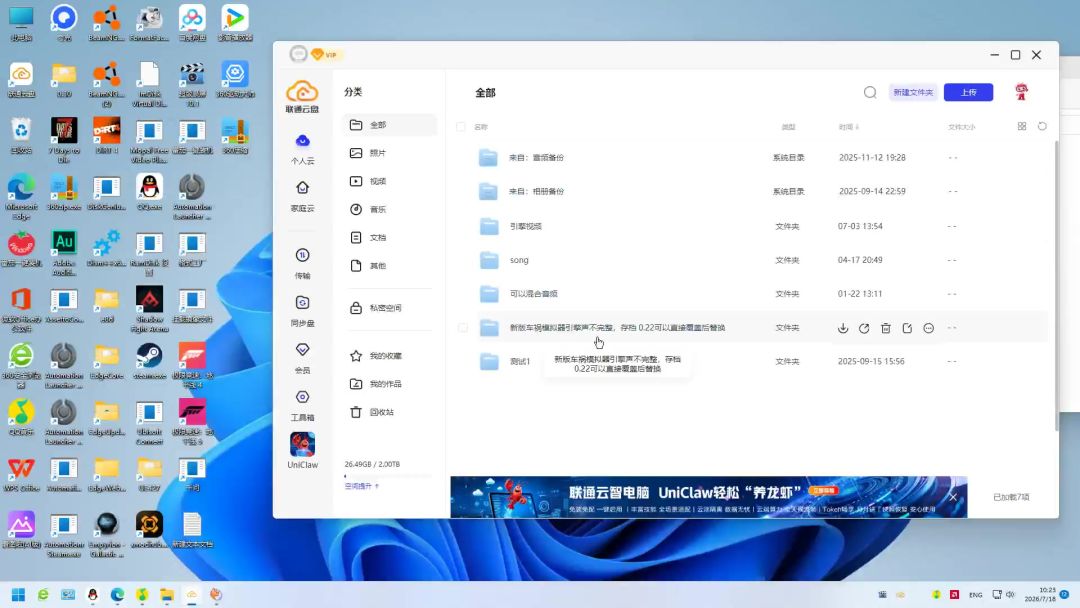The height and width of the screenshot is (608, 1080).
Task: Open File Explorer from the taskbar
Action: [x=167, y=595]
